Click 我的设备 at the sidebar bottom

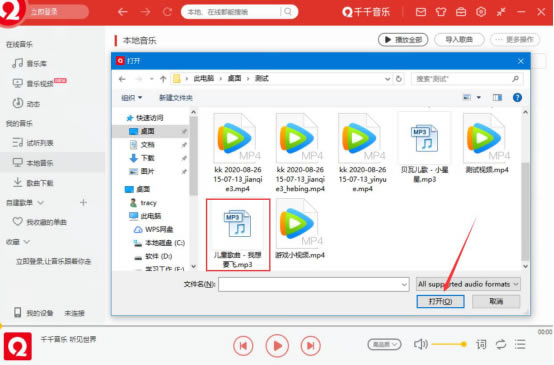click(34, 313)
